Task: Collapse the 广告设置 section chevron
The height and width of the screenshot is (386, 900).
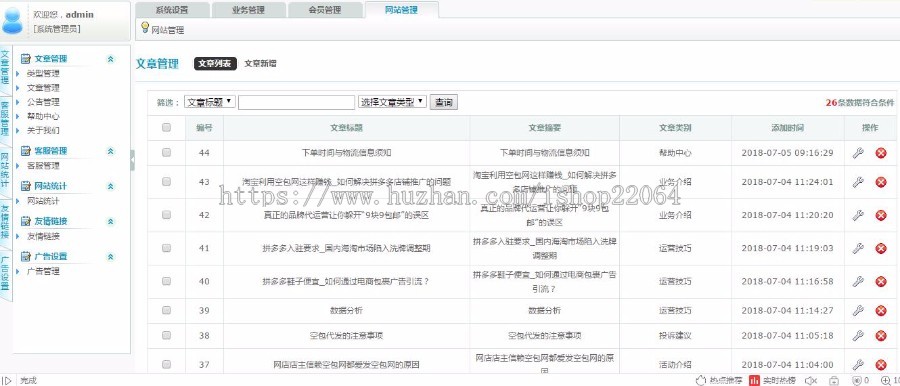Action: click(x=111, y=257)
